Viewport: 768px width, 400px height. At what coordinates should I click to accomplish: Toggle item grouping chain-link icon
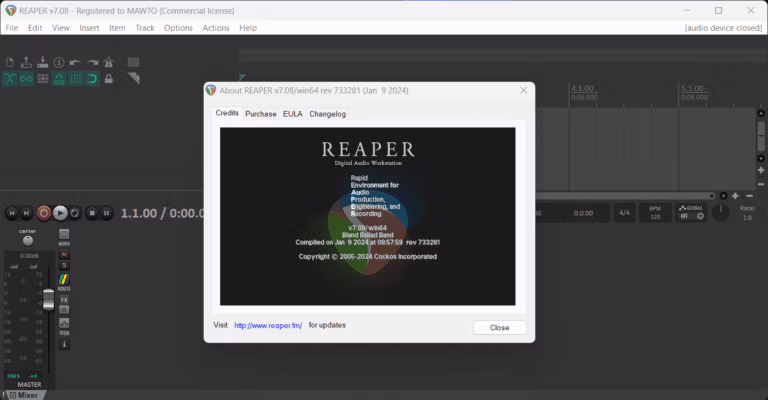pos(26,79)
